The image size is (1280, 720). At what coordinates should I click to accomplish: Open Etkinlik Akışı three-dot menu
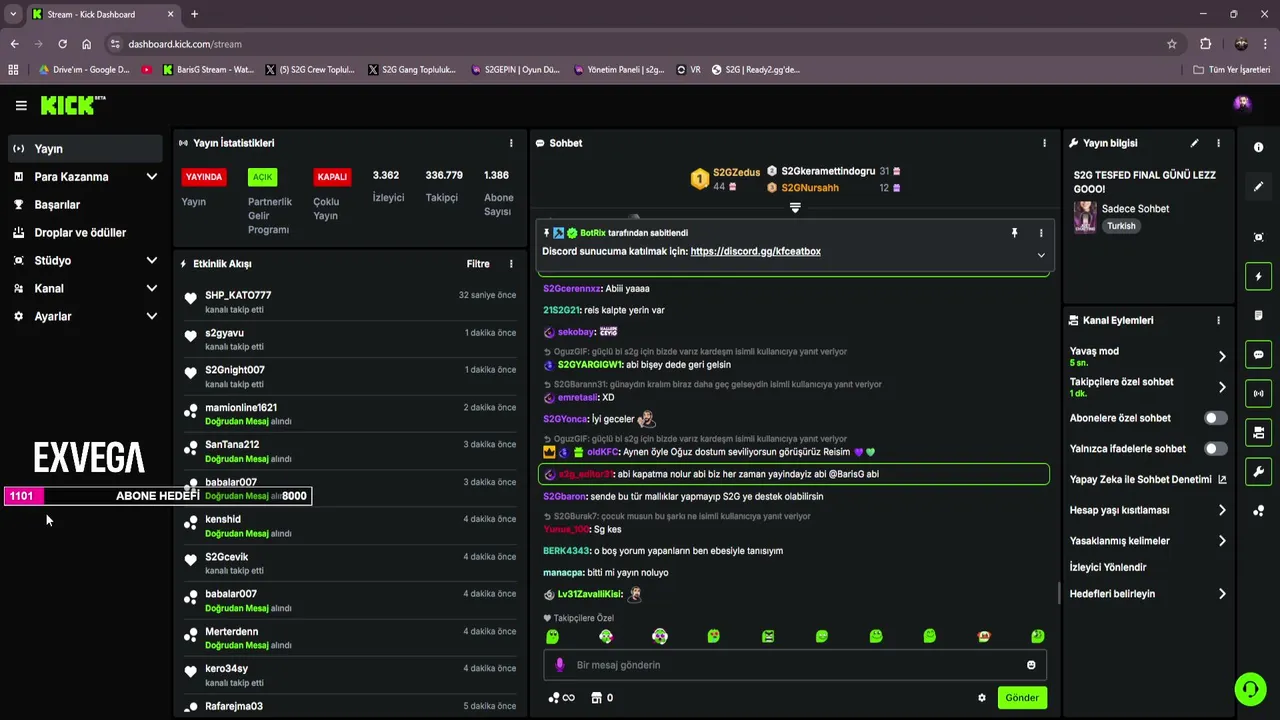[511, 264]
